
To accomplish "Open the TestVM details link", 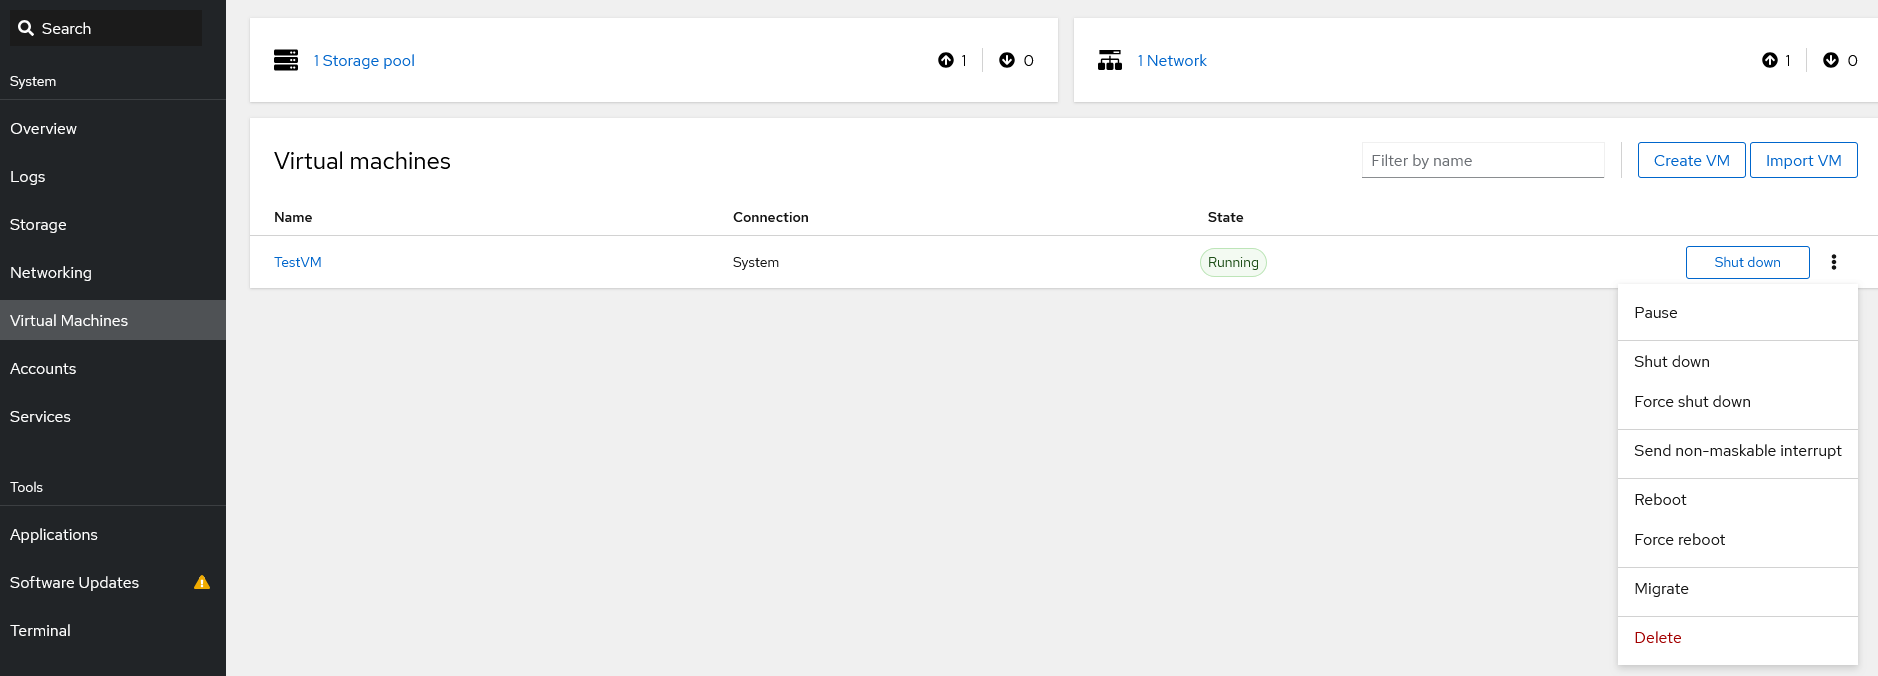I will (x=298, y=262).
